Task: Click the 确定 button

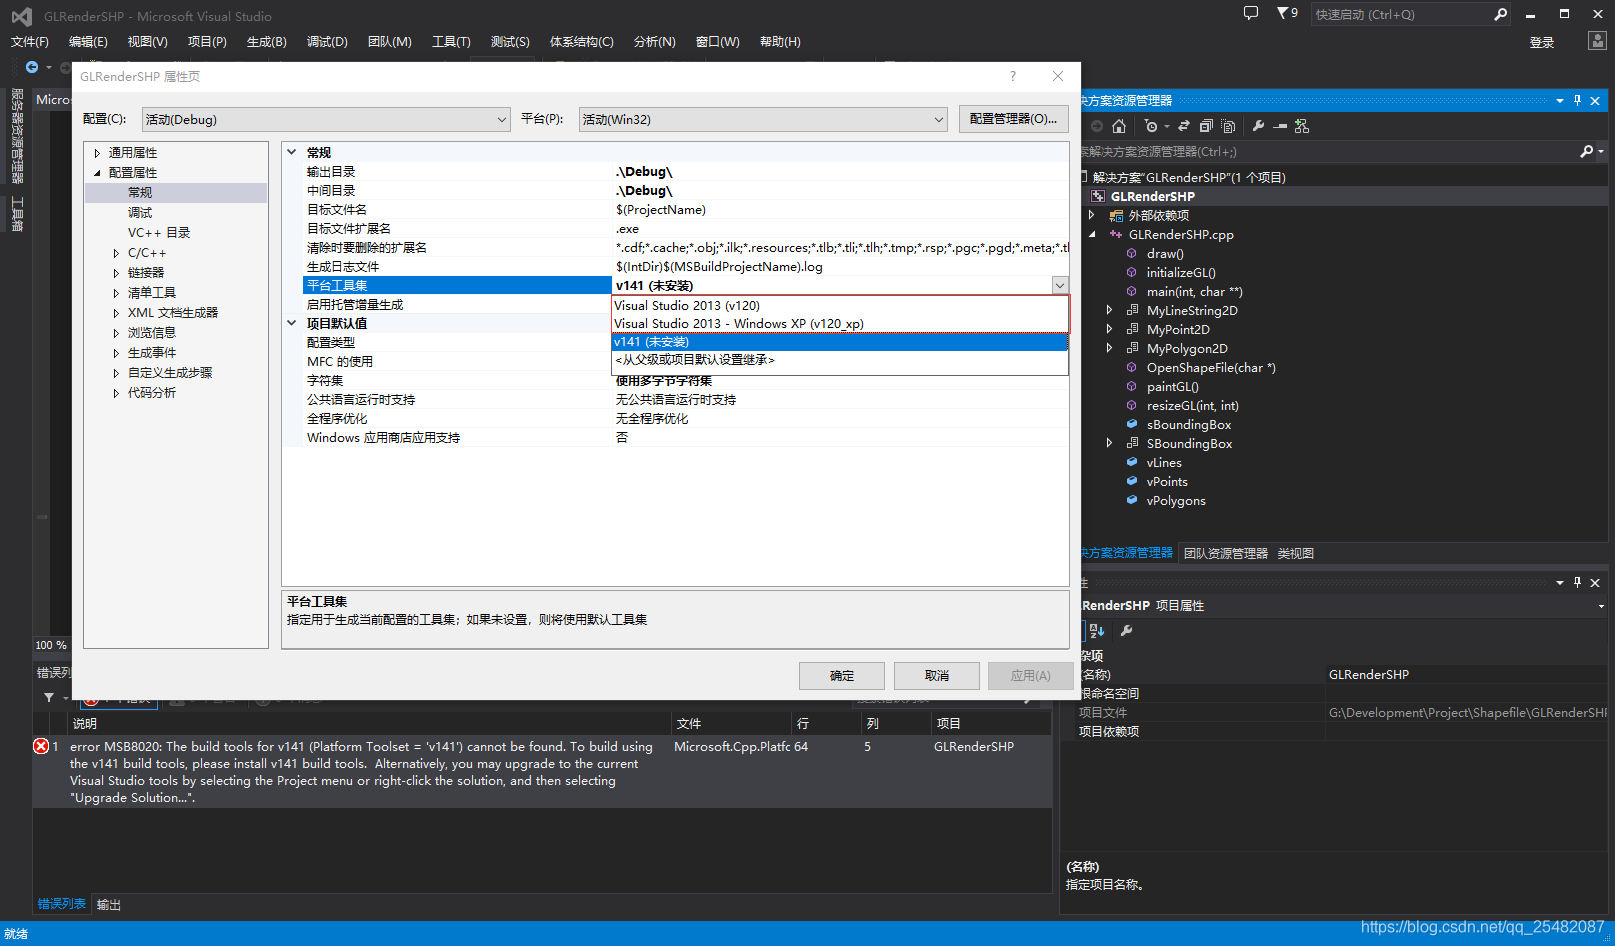Action: pyautogui.click(x=842, y=676)
